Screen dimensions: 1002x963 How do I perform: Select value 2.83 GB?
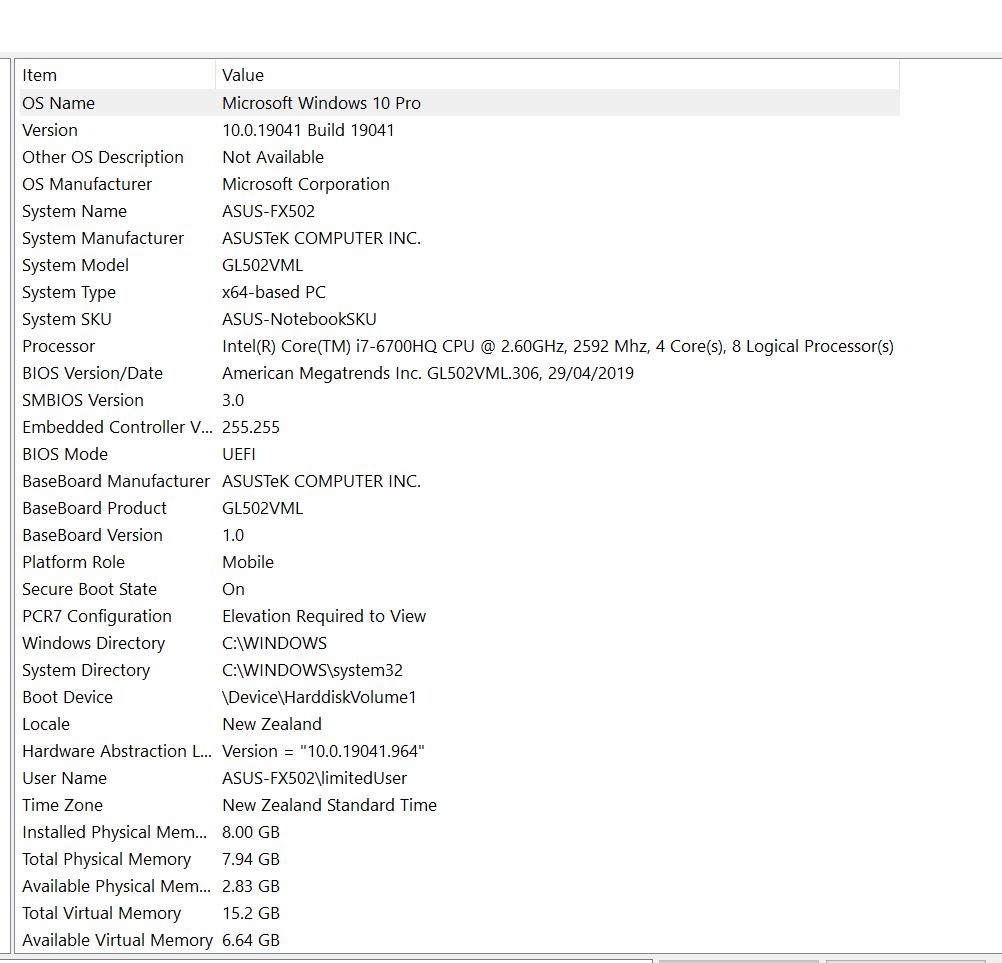(x=251, y=886)
